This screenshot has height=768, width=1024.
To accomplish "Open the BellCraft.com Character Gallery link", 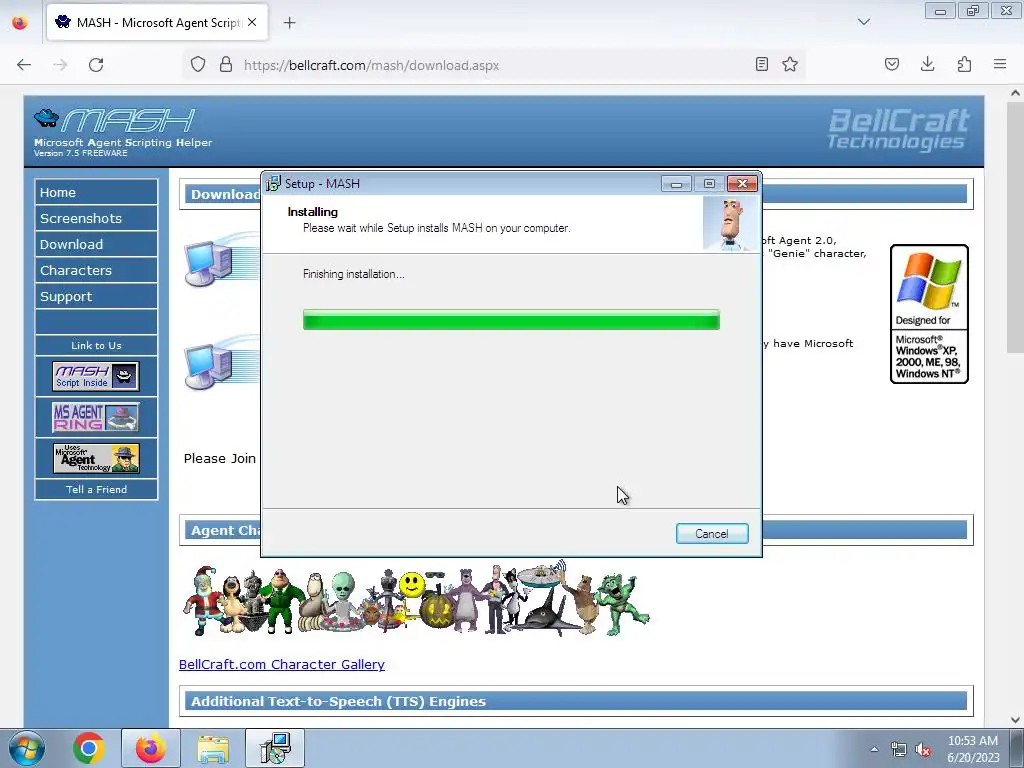I will click(281, 664).
